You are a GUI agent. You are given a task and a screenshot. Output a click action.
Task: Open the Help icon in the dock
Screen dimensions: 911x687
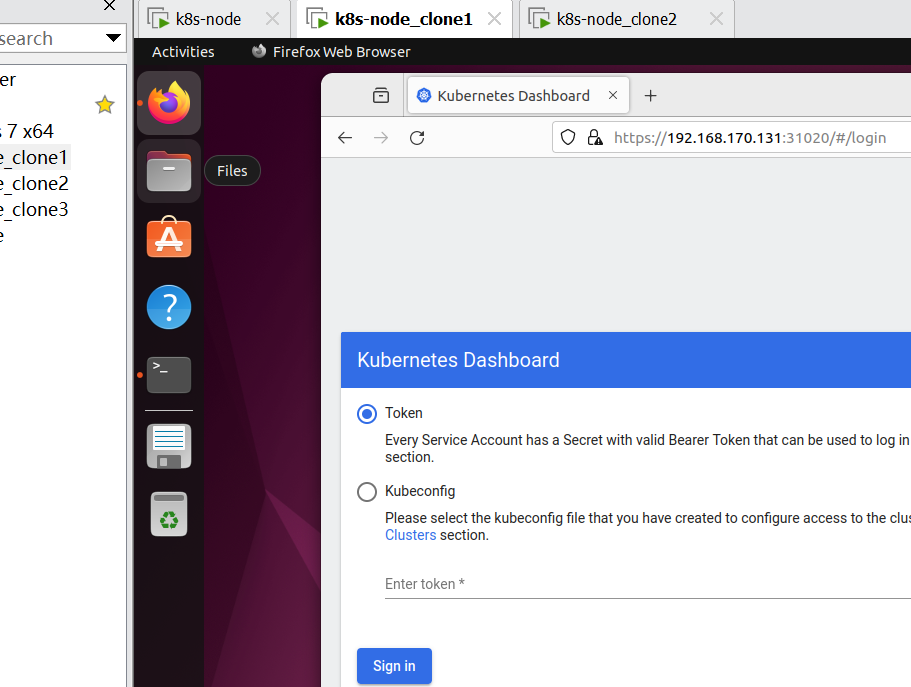pyautogui.click(x=169, y=307)
